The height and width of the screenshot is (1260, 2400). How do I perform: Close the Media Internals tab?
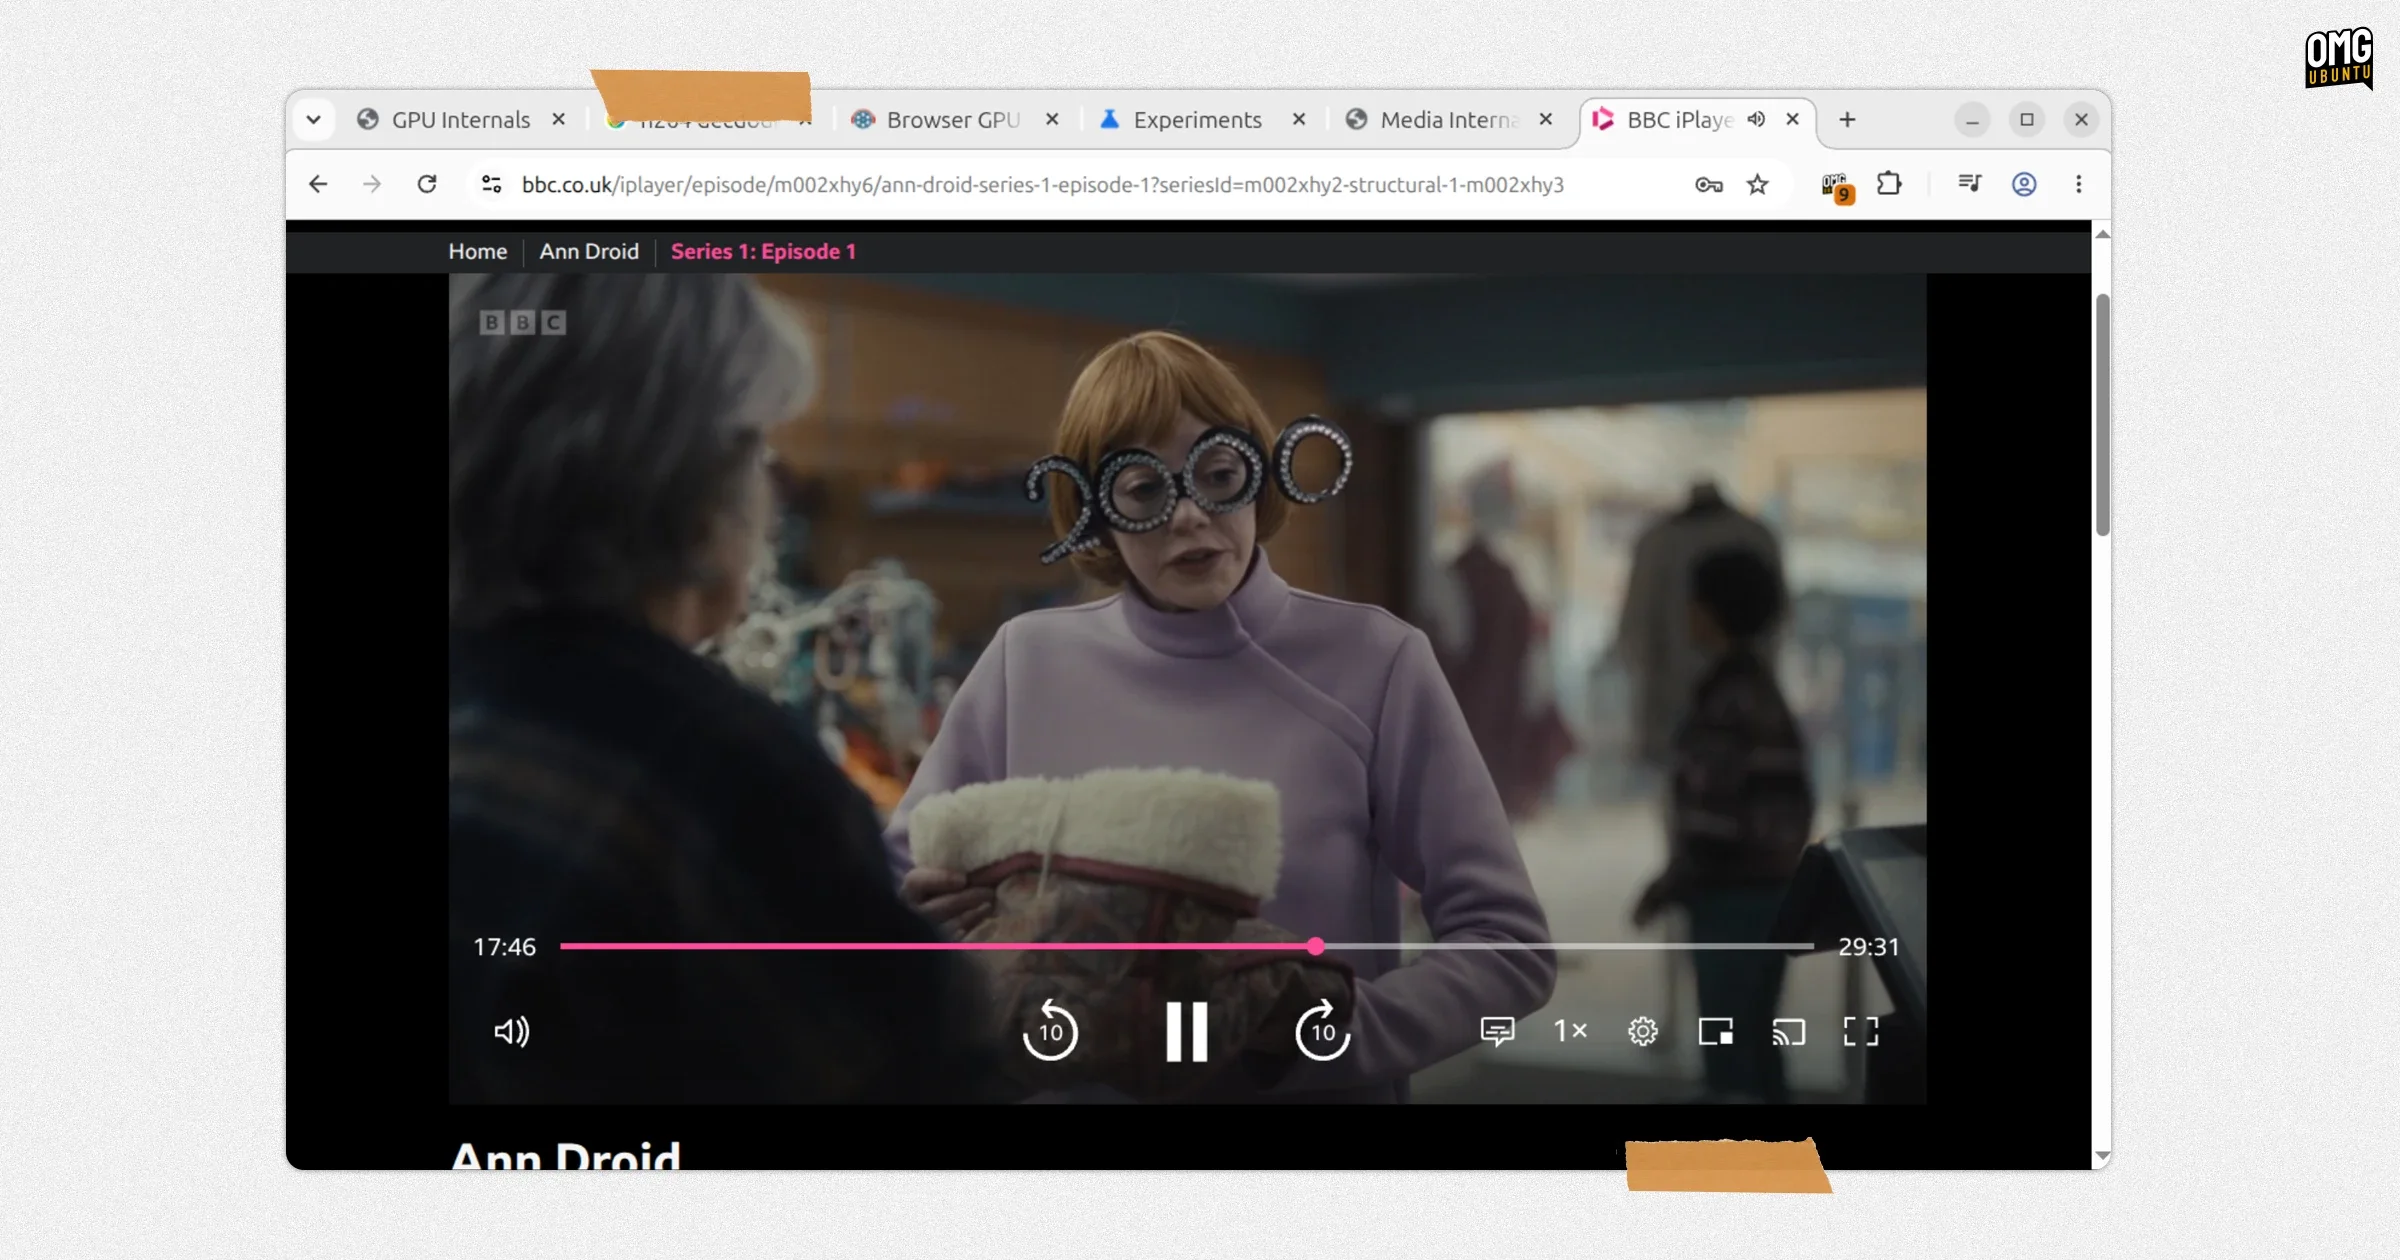tap(1546, 119)
